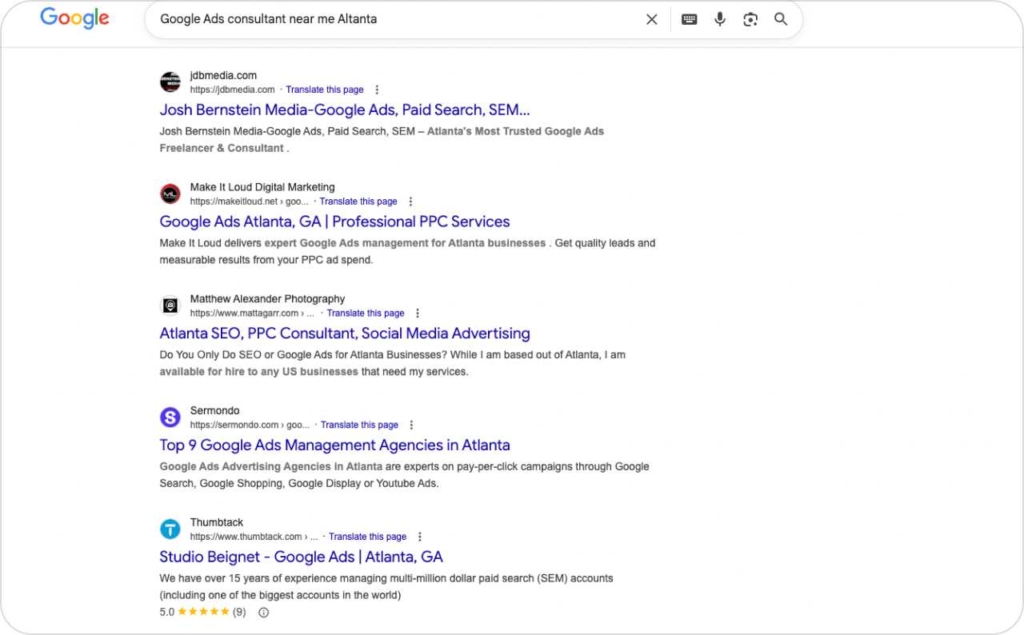The width and height of the screenshot is (1024, 635).
Task: Open the three-dot menu for the Sermondo result
Action: coord(411,424)
